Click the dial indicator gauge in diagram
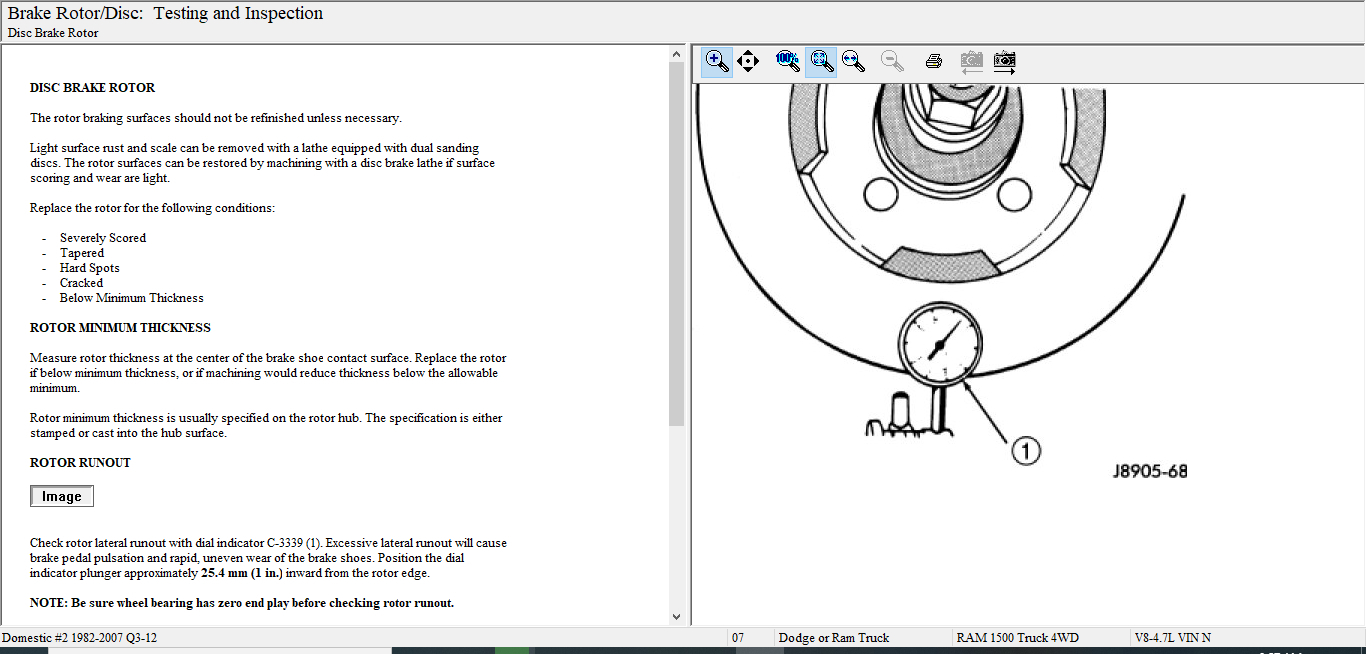This screenshot has height=654, width=1366. click(x=937, y=345)
